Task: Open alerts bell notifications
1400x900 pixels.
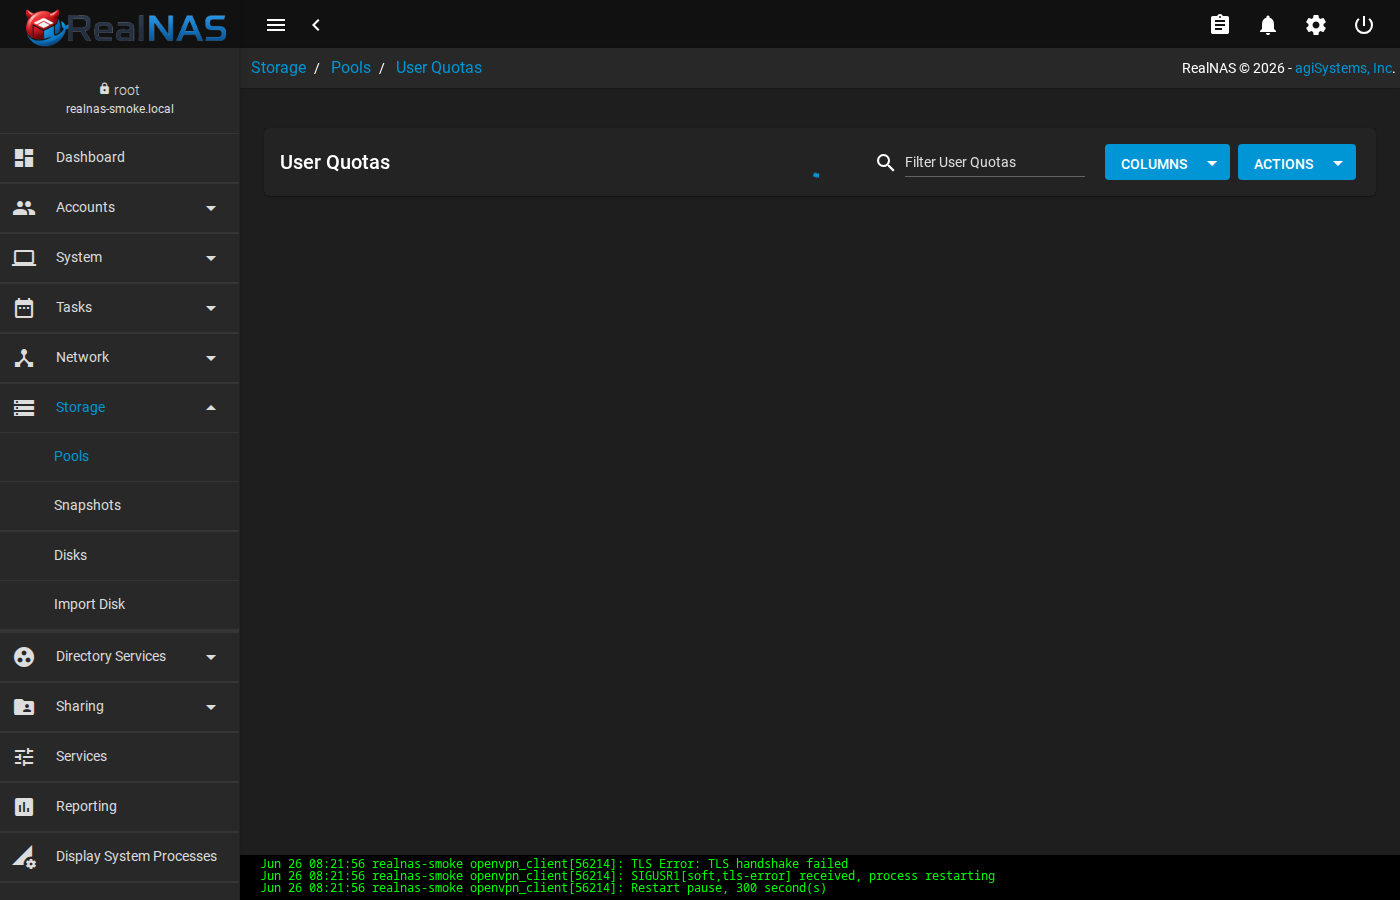Action: click(x=1268, y=25)
